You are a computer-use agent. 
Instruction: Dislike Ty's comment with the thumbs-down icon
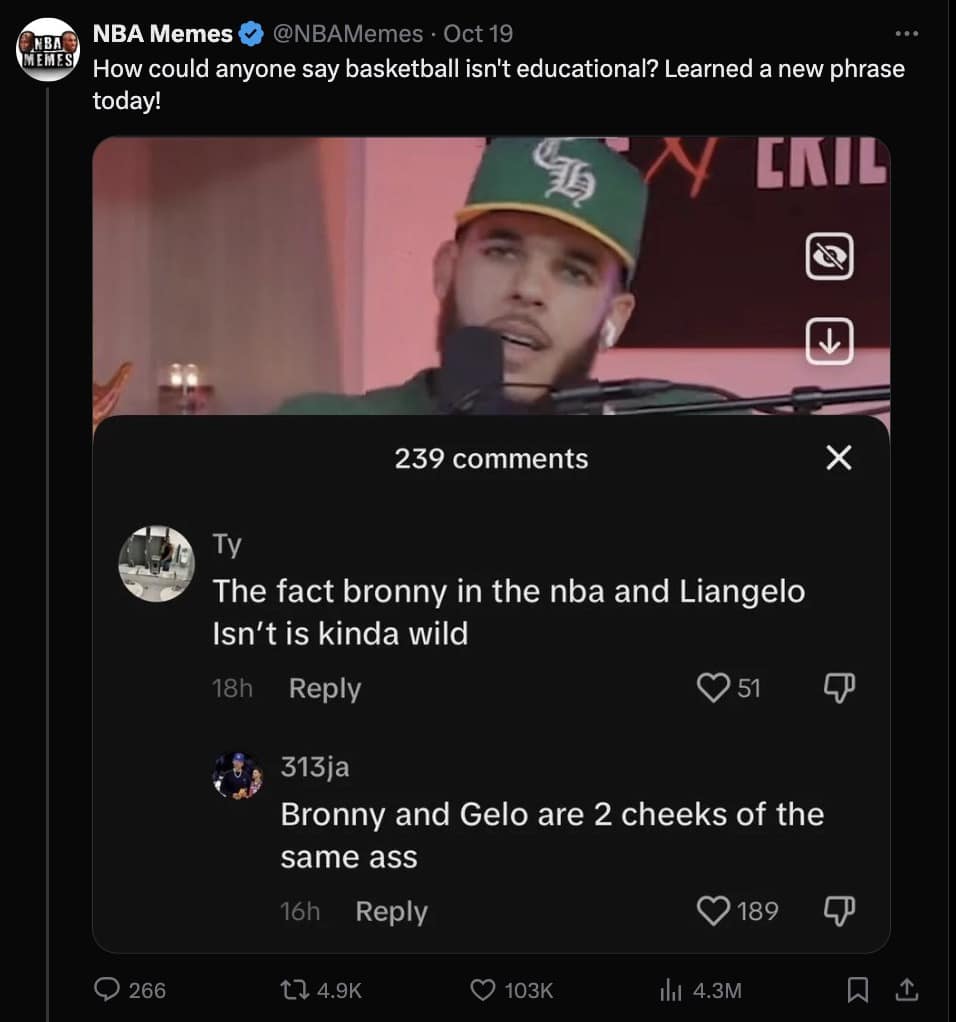click(x=840, y=688)
